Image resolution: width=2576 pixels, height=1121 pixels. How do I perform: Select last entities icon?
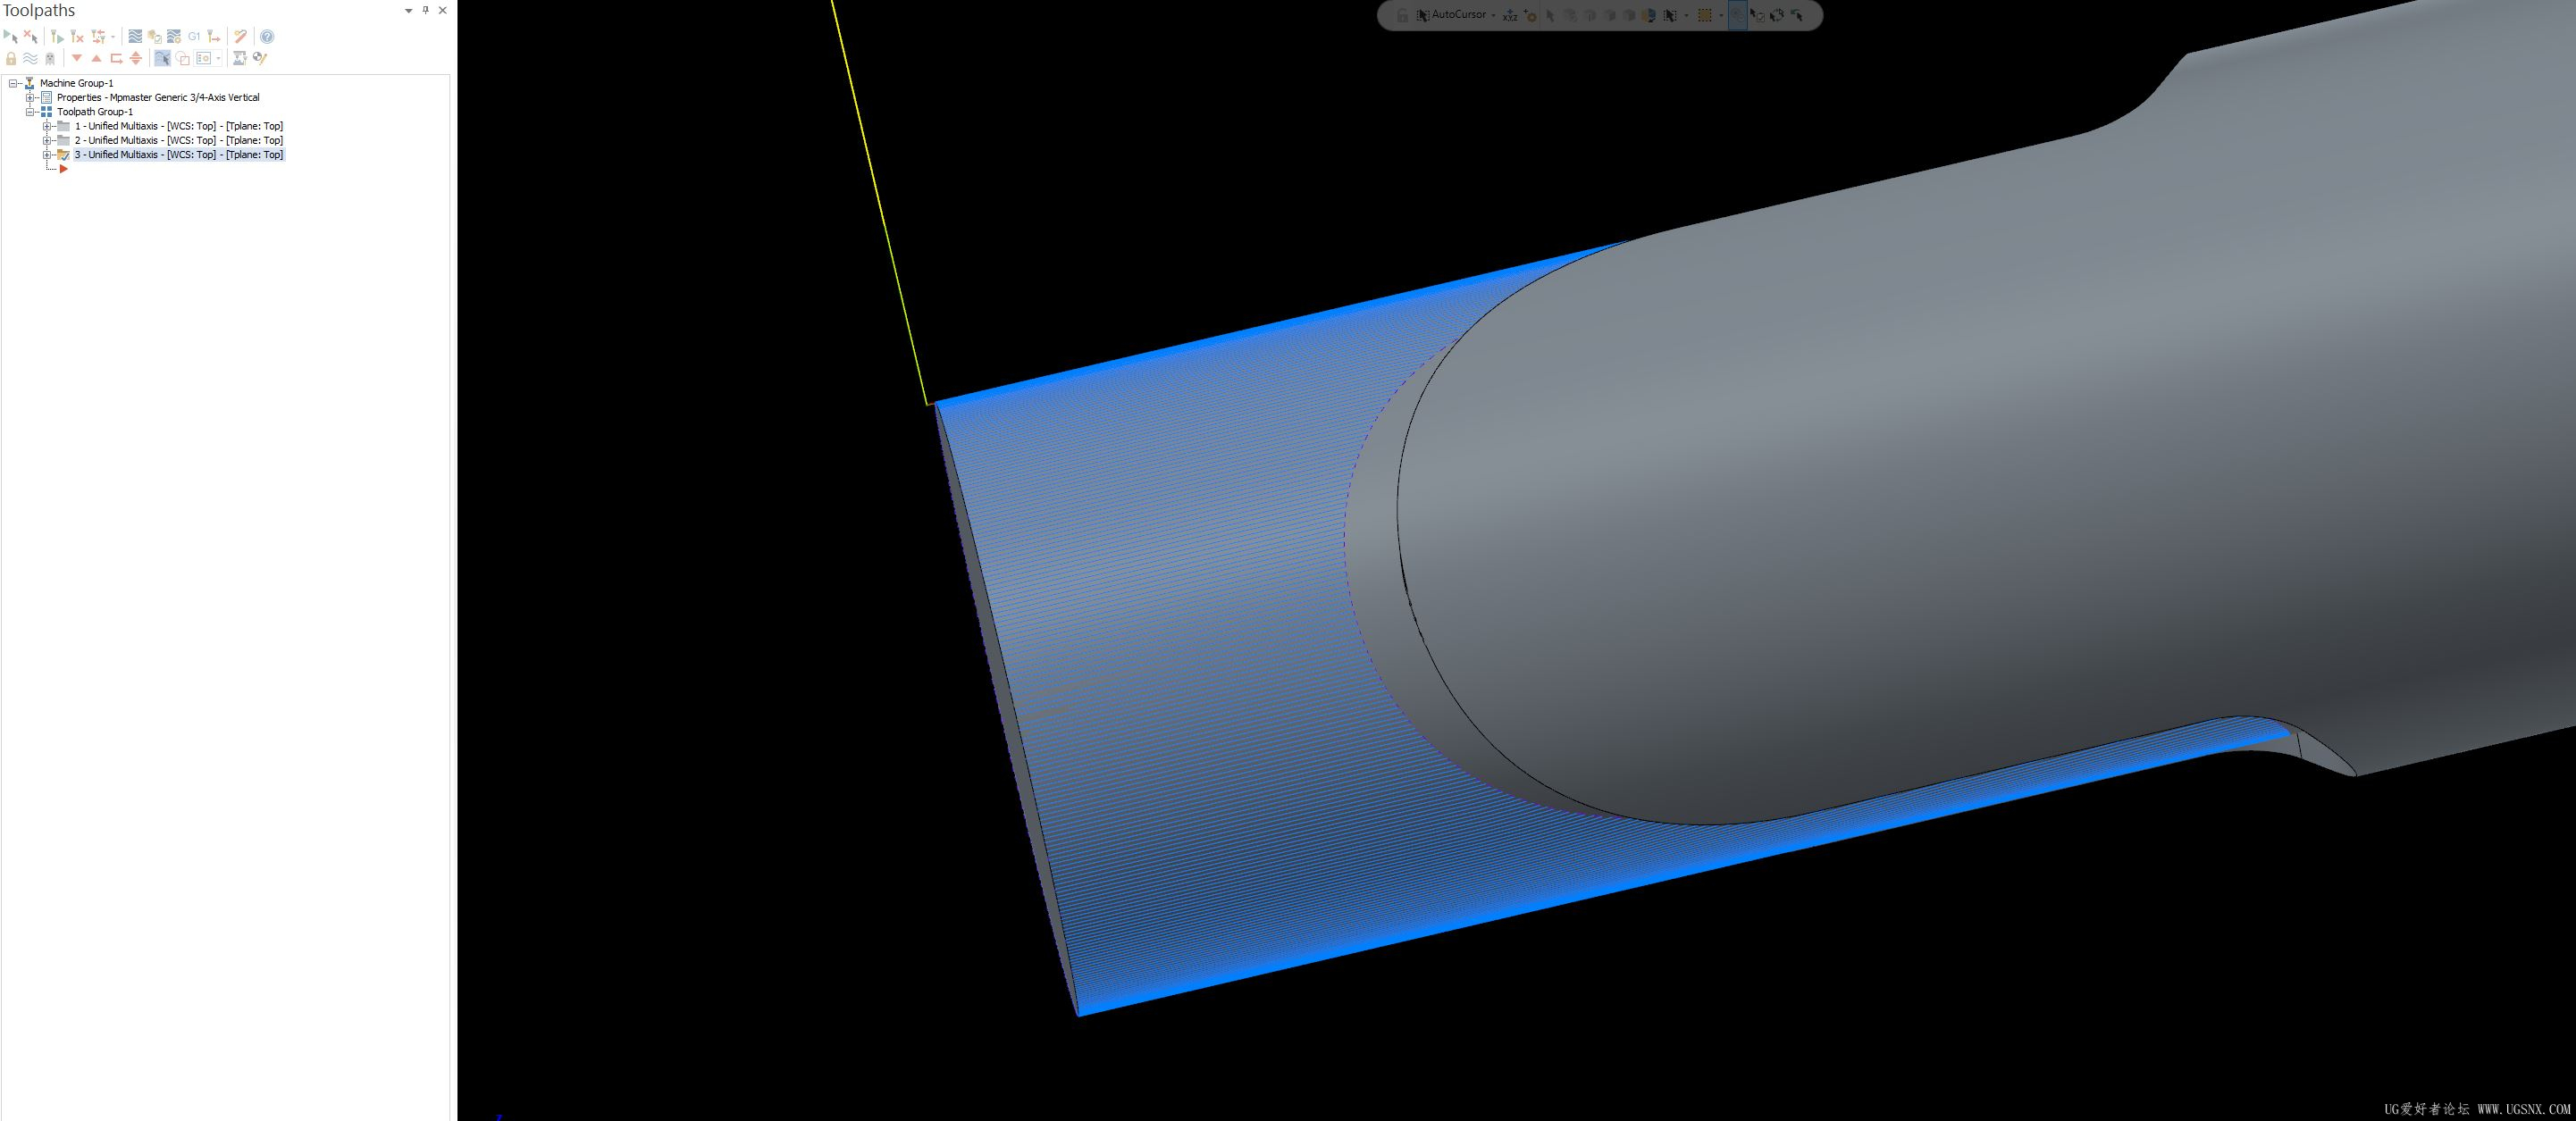1797,15
